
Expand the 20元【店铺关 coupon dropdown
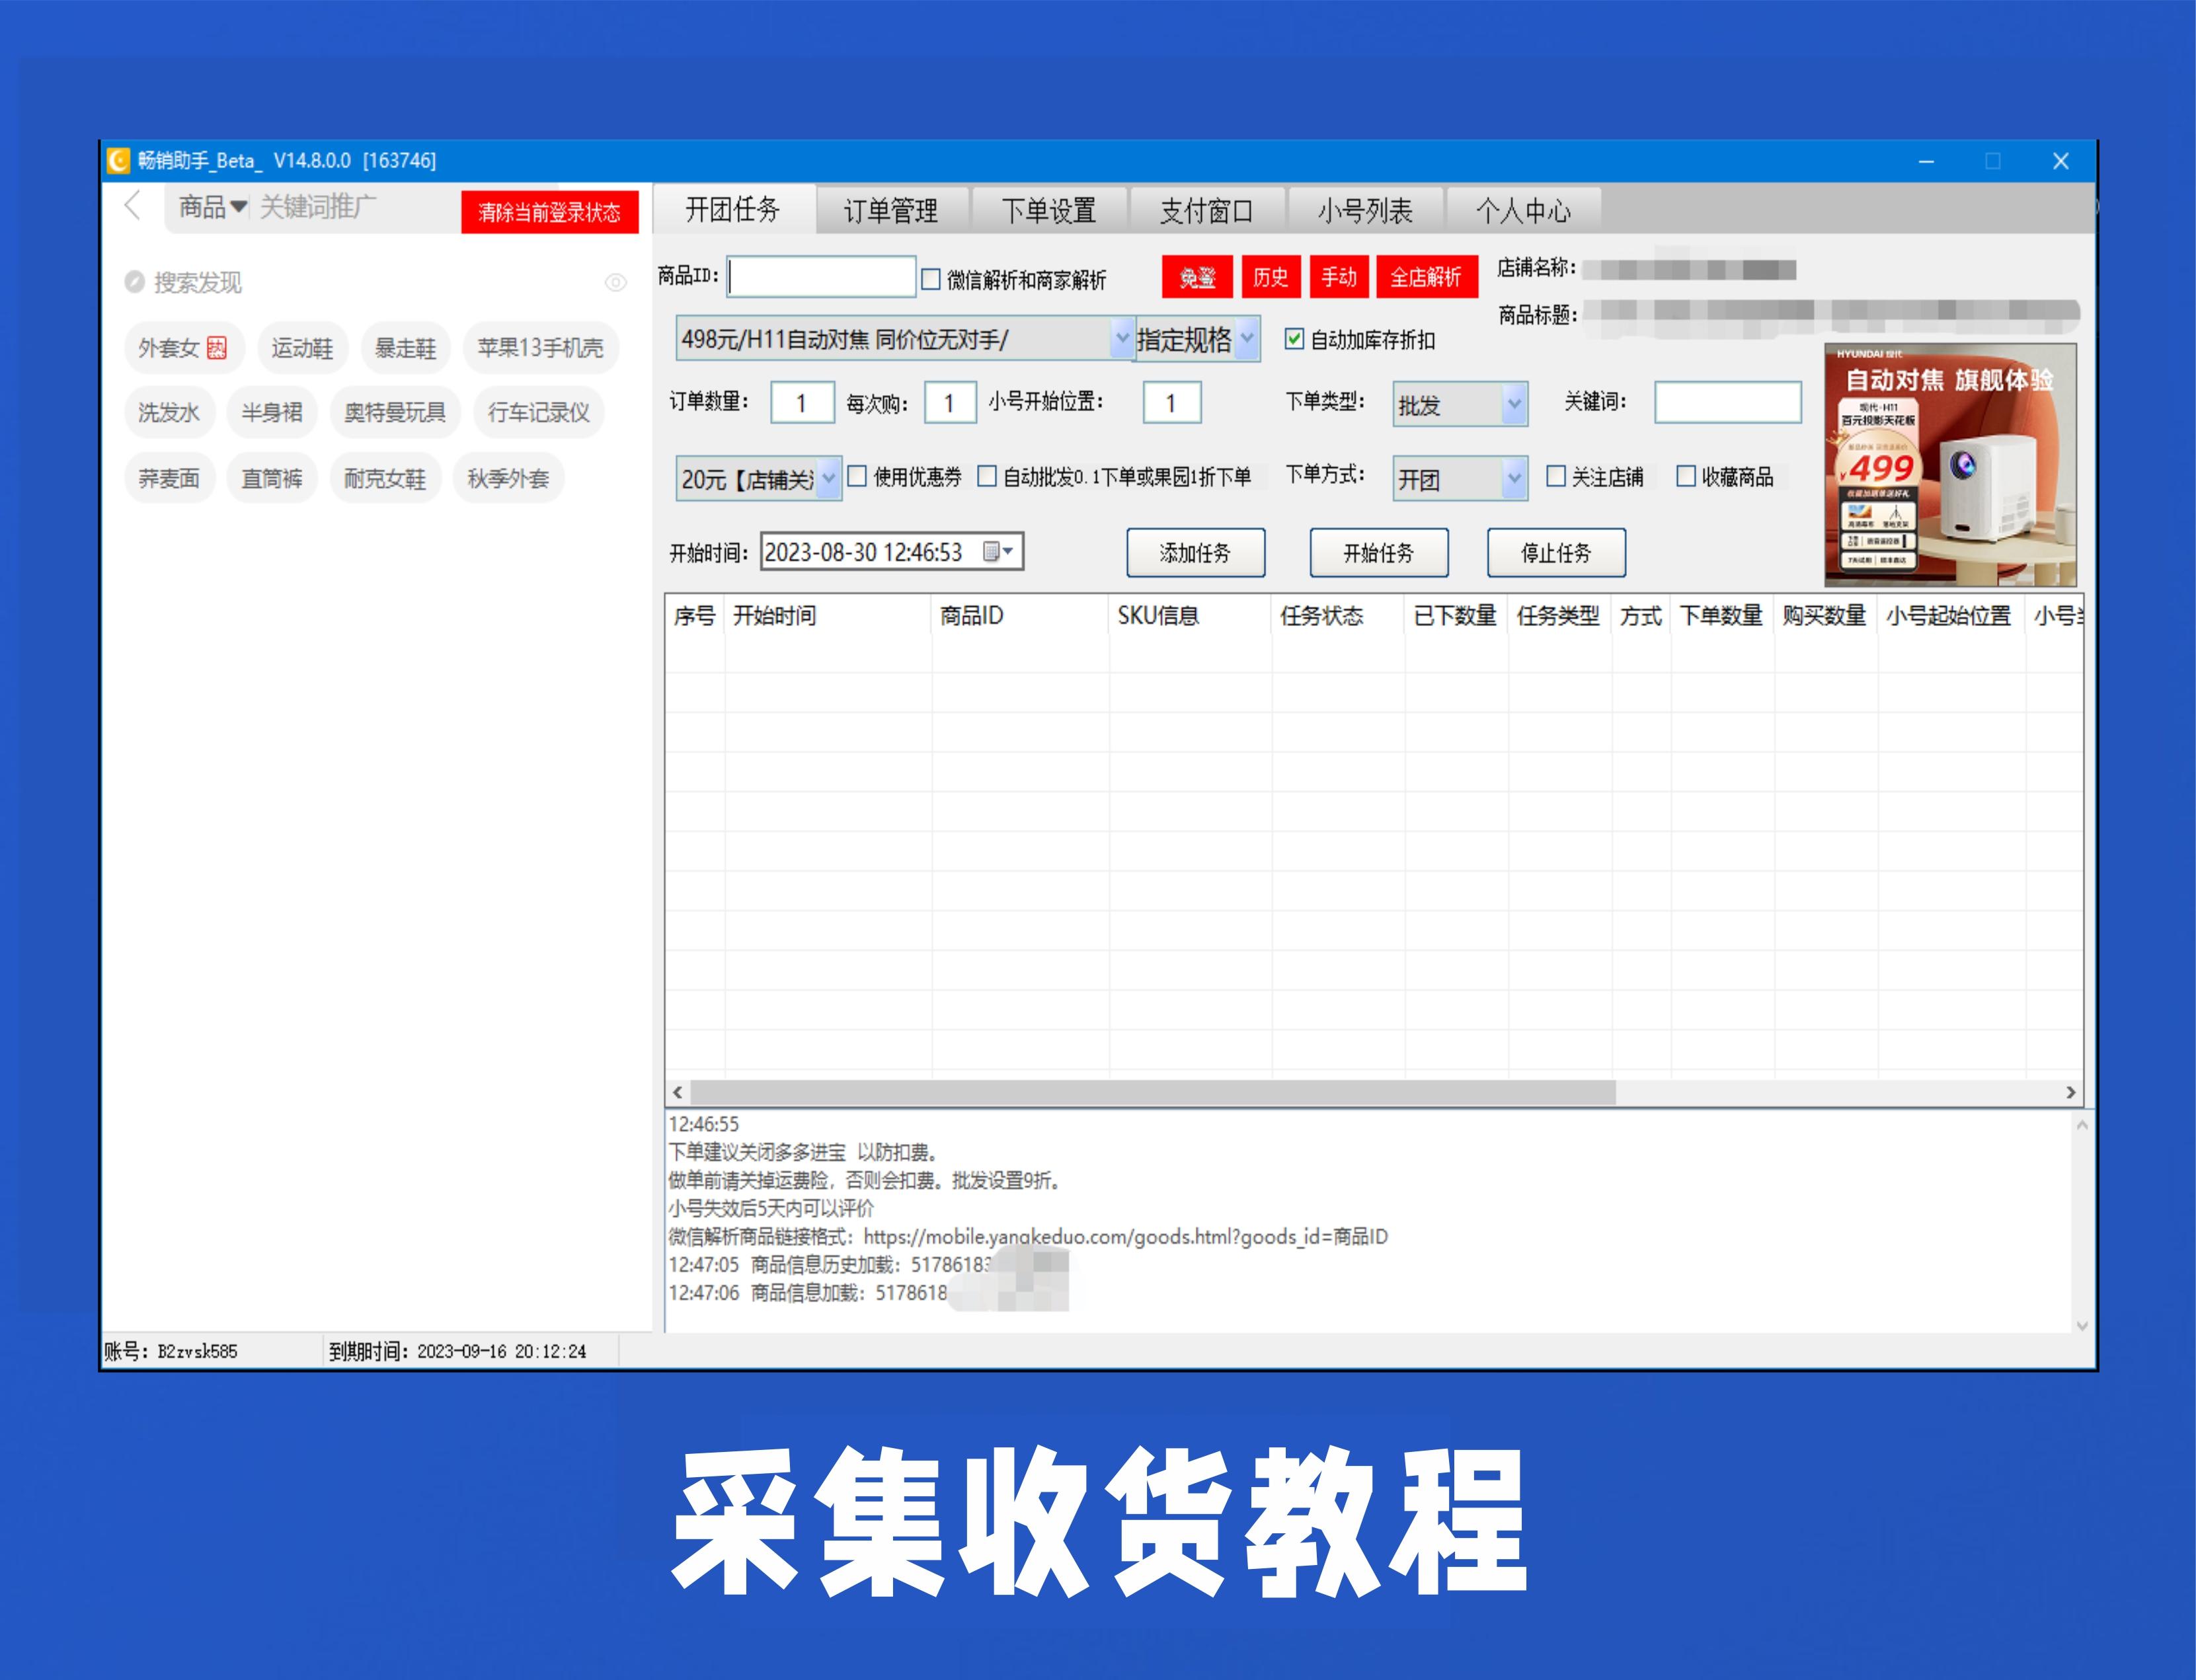(x=829, y=478)
